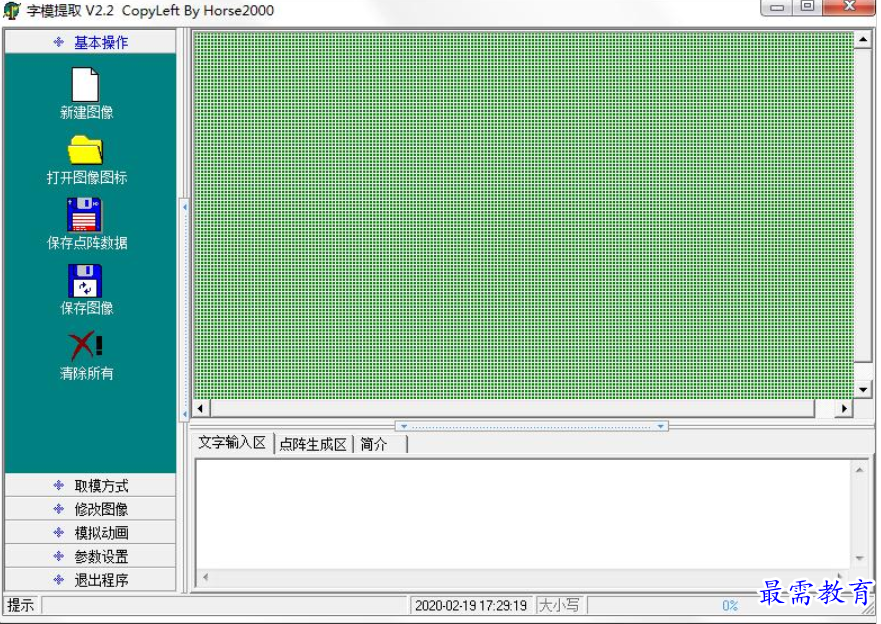Click the canvas scroll right arrow
This screenshot has height=624, width=881.
point(844,408)
